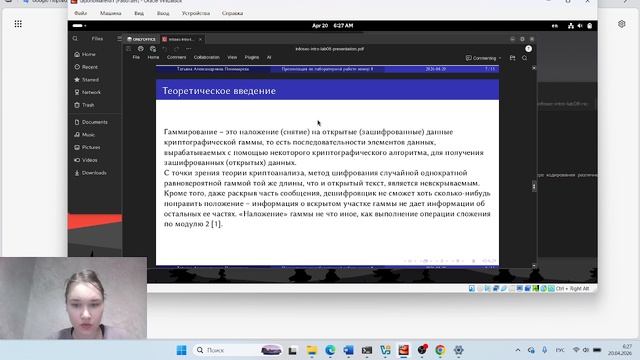Open the hamburger menu in Files window
This screenshot has width=640, height=360.
pos(119,39)
